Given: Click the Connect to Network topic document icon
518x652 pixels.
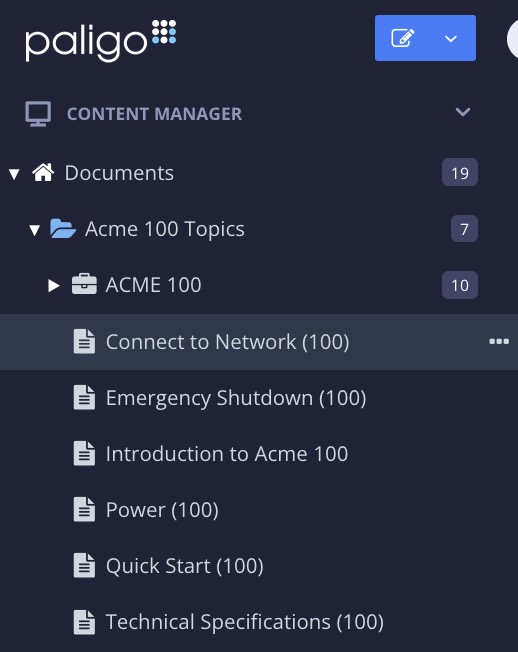Looking at the screenshot, I should click(x=84, y=341).
